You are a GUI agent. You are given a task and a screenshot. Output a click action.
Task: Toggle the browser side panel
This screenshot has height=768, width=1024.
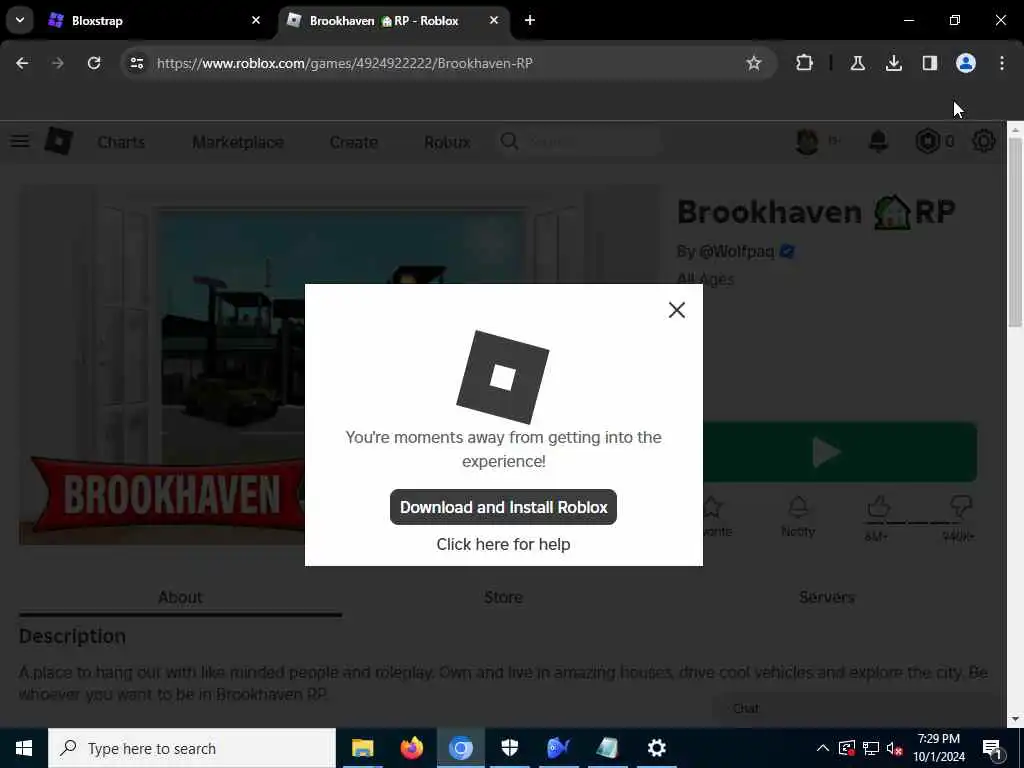click(x=929, y=63)
